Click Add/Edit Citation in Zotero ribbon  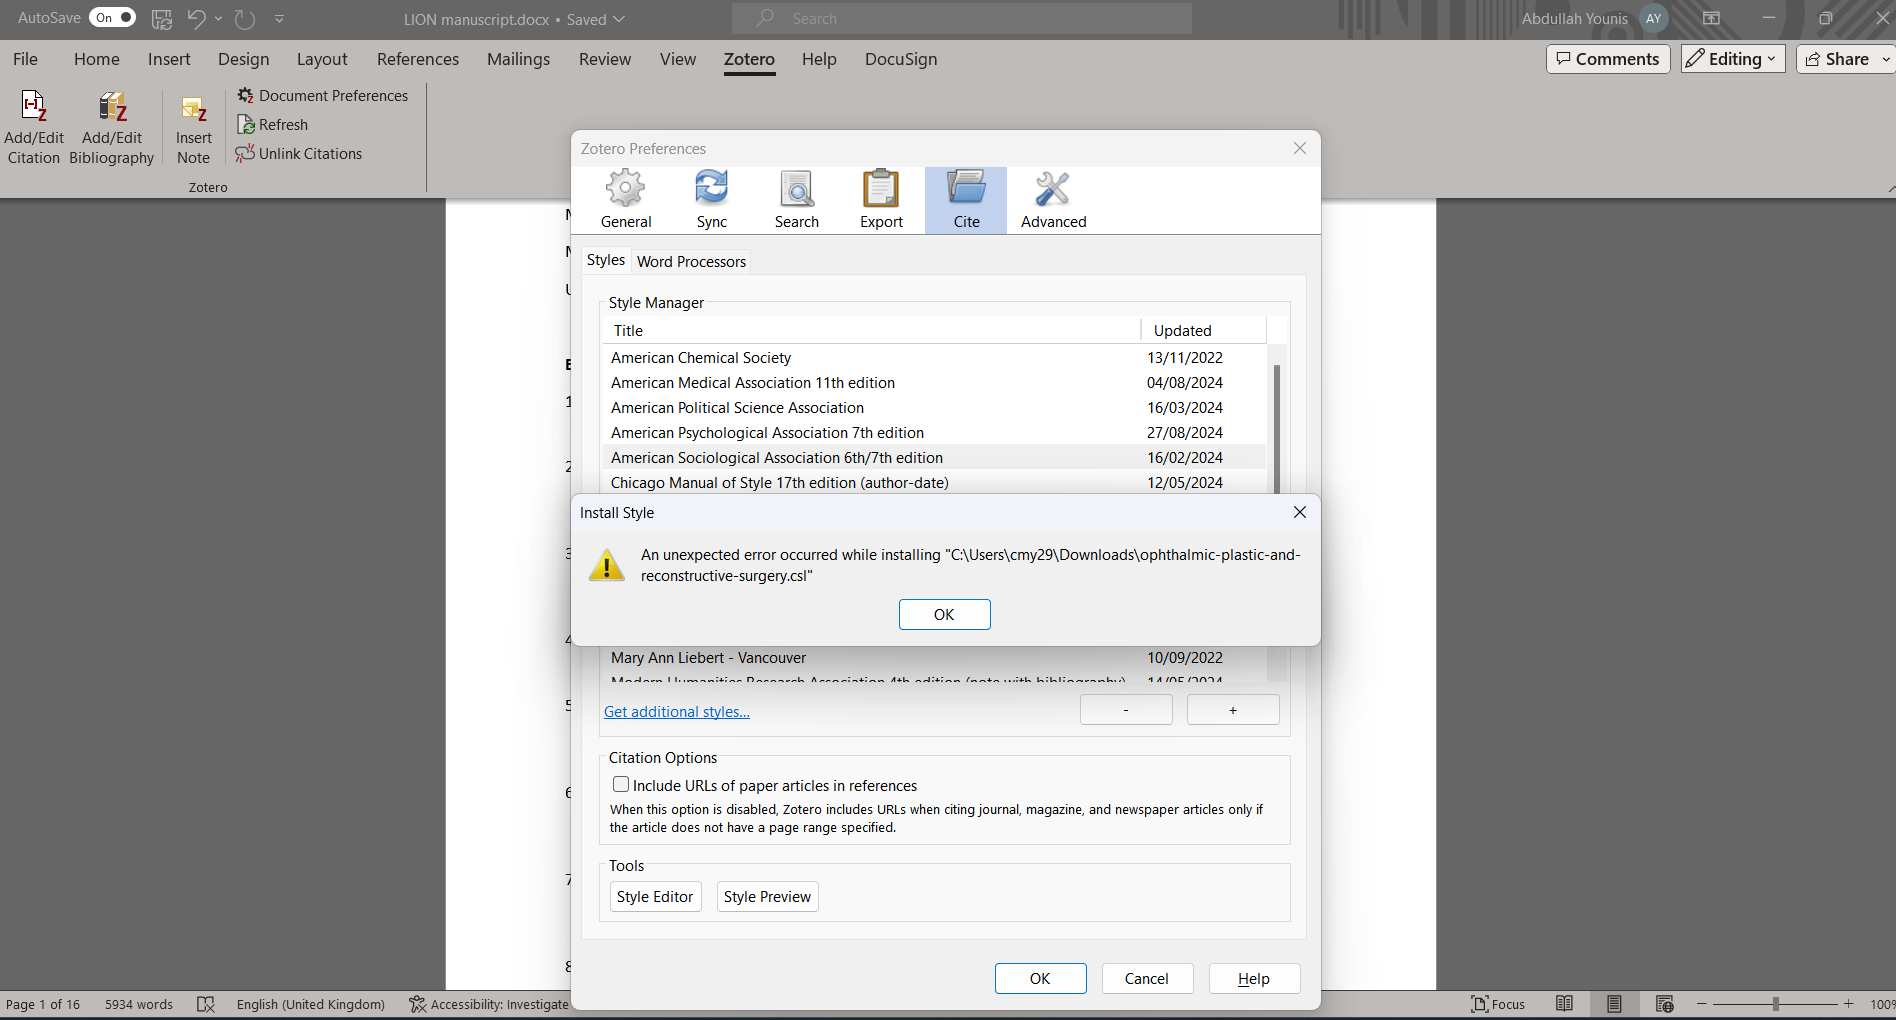tap(34, 128)
